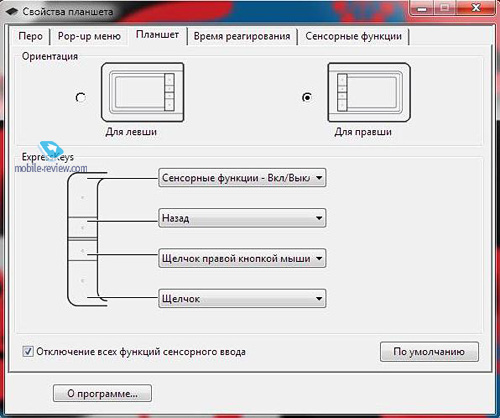This screenshot has height=418, width=500.
Task: Click the bottom ExpressKey in diagram
Action: pyautogui.click(x=82, y=281)
